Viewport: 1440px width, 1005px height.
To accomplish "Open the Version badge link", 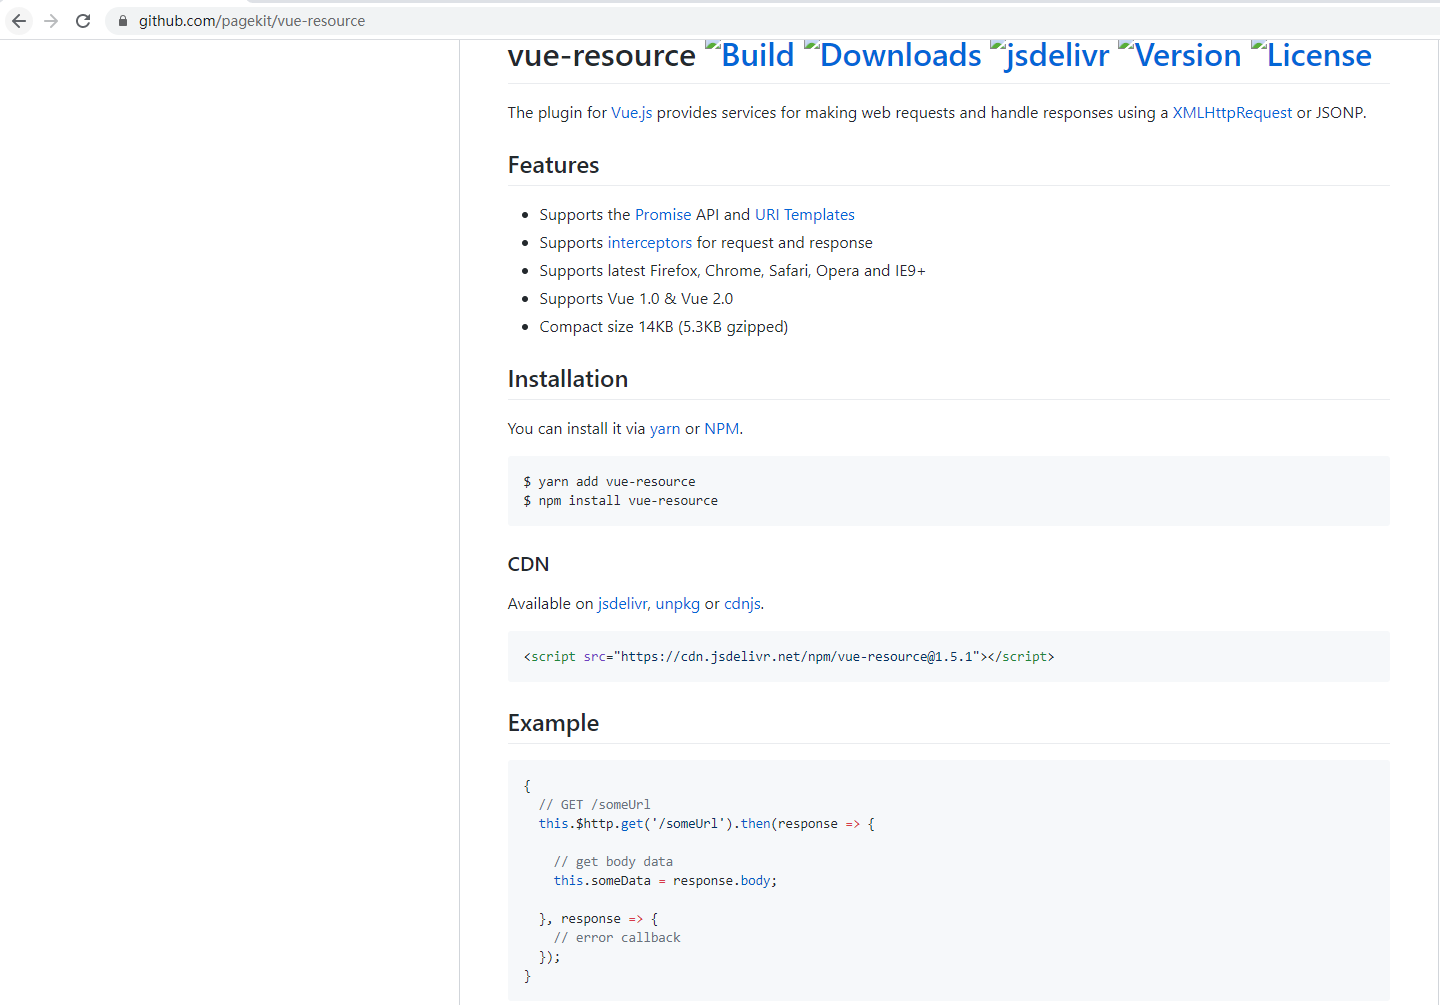I will click(1179, 55).
